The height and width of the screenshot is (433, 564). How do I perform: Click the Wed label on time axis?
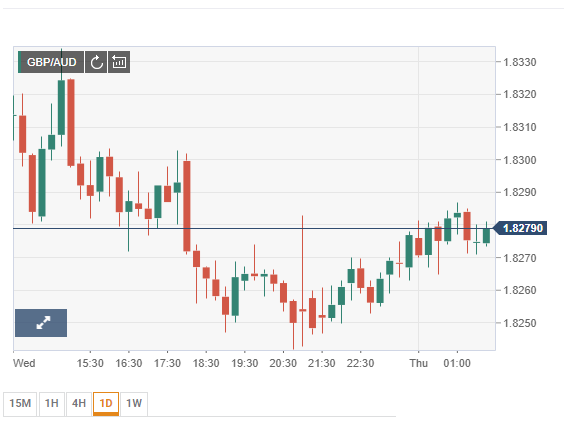(x=24, y=363)
